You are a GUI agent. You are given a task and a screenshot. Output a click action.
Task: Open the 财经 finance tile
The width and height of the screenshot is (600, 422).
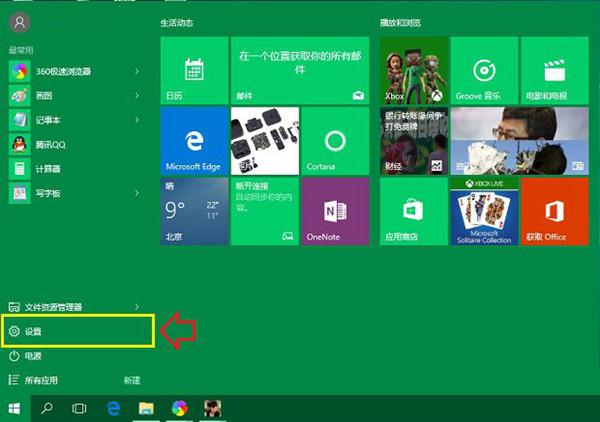click(414, 141)
